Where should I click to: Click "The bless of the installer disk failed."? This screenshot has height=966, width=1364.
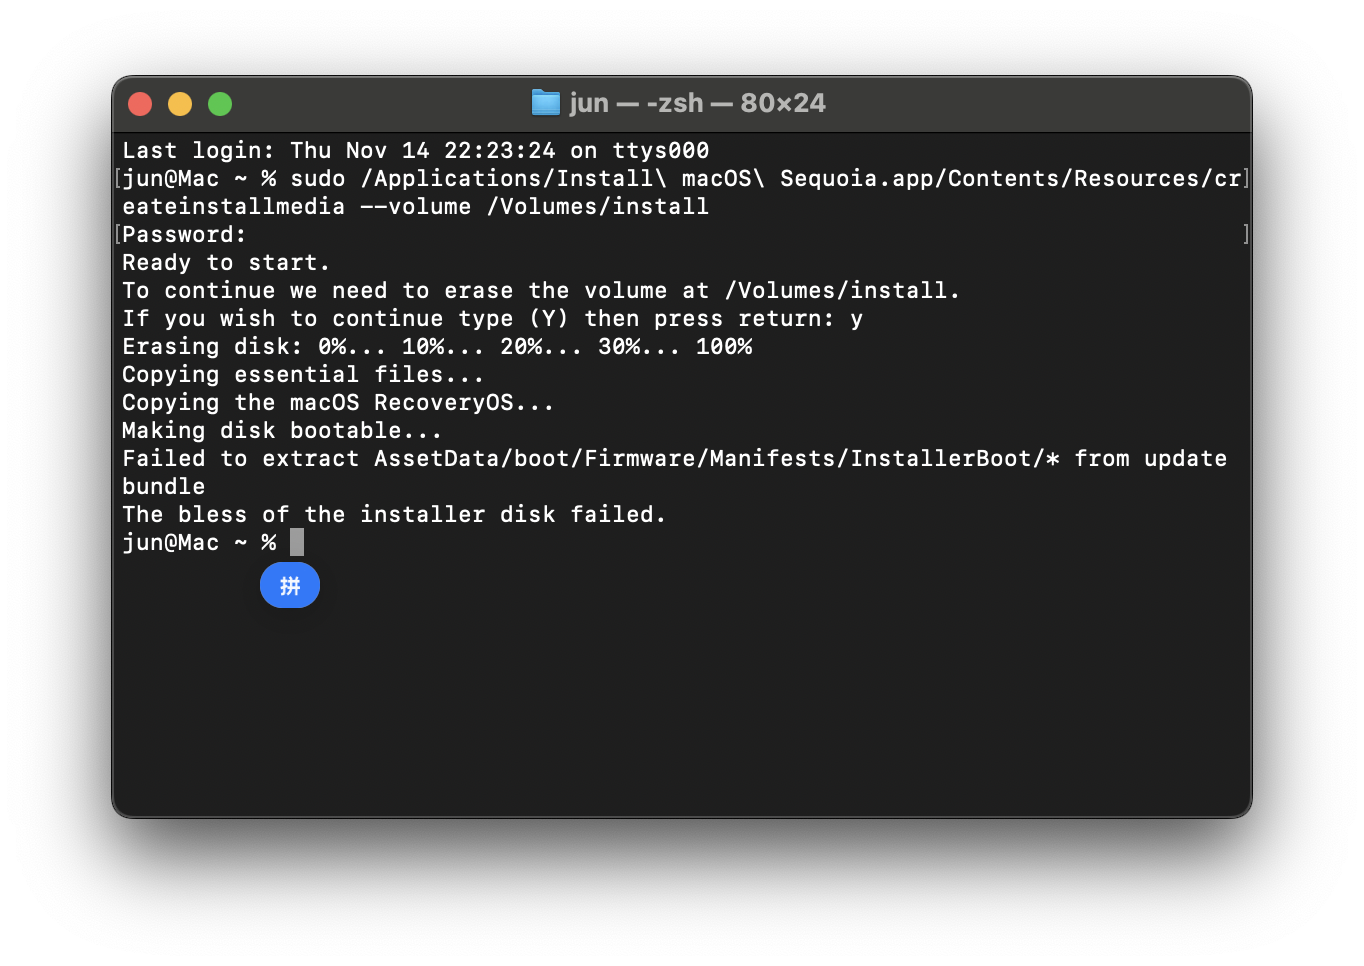(x=394, y=515)
